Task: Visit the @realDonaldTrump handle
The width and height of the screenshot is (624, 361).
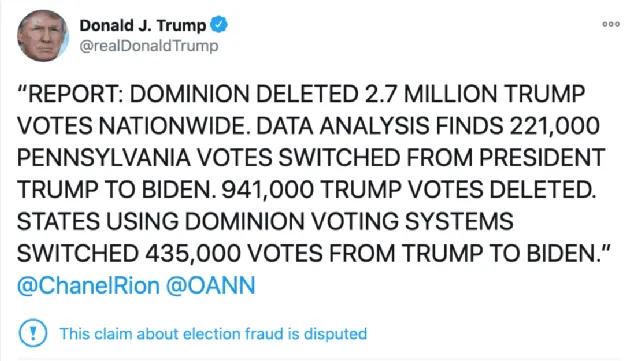Action: pyautogui.click(x=149, y=46)
